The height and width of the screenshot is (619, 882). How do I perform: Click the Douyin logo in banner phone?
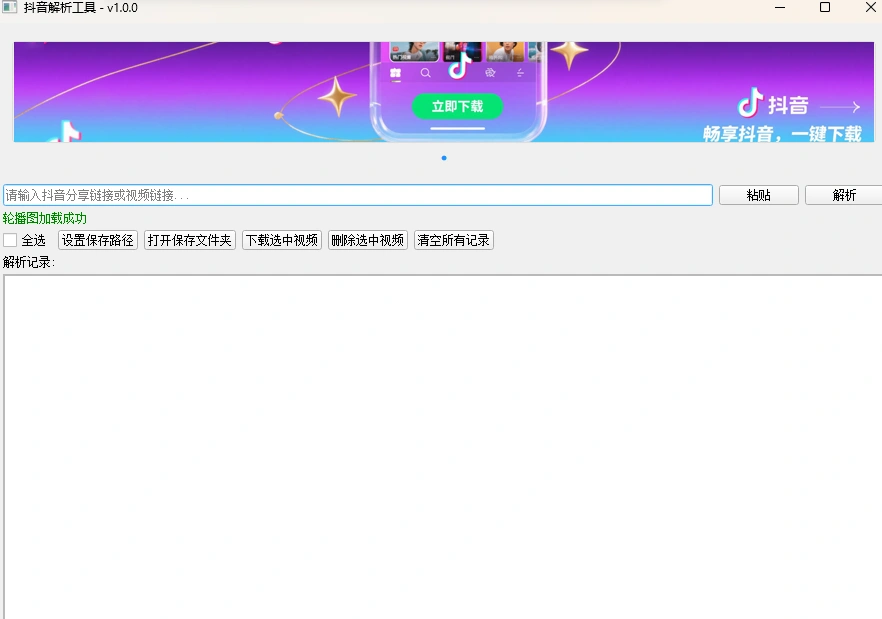(x=458, y=68)
